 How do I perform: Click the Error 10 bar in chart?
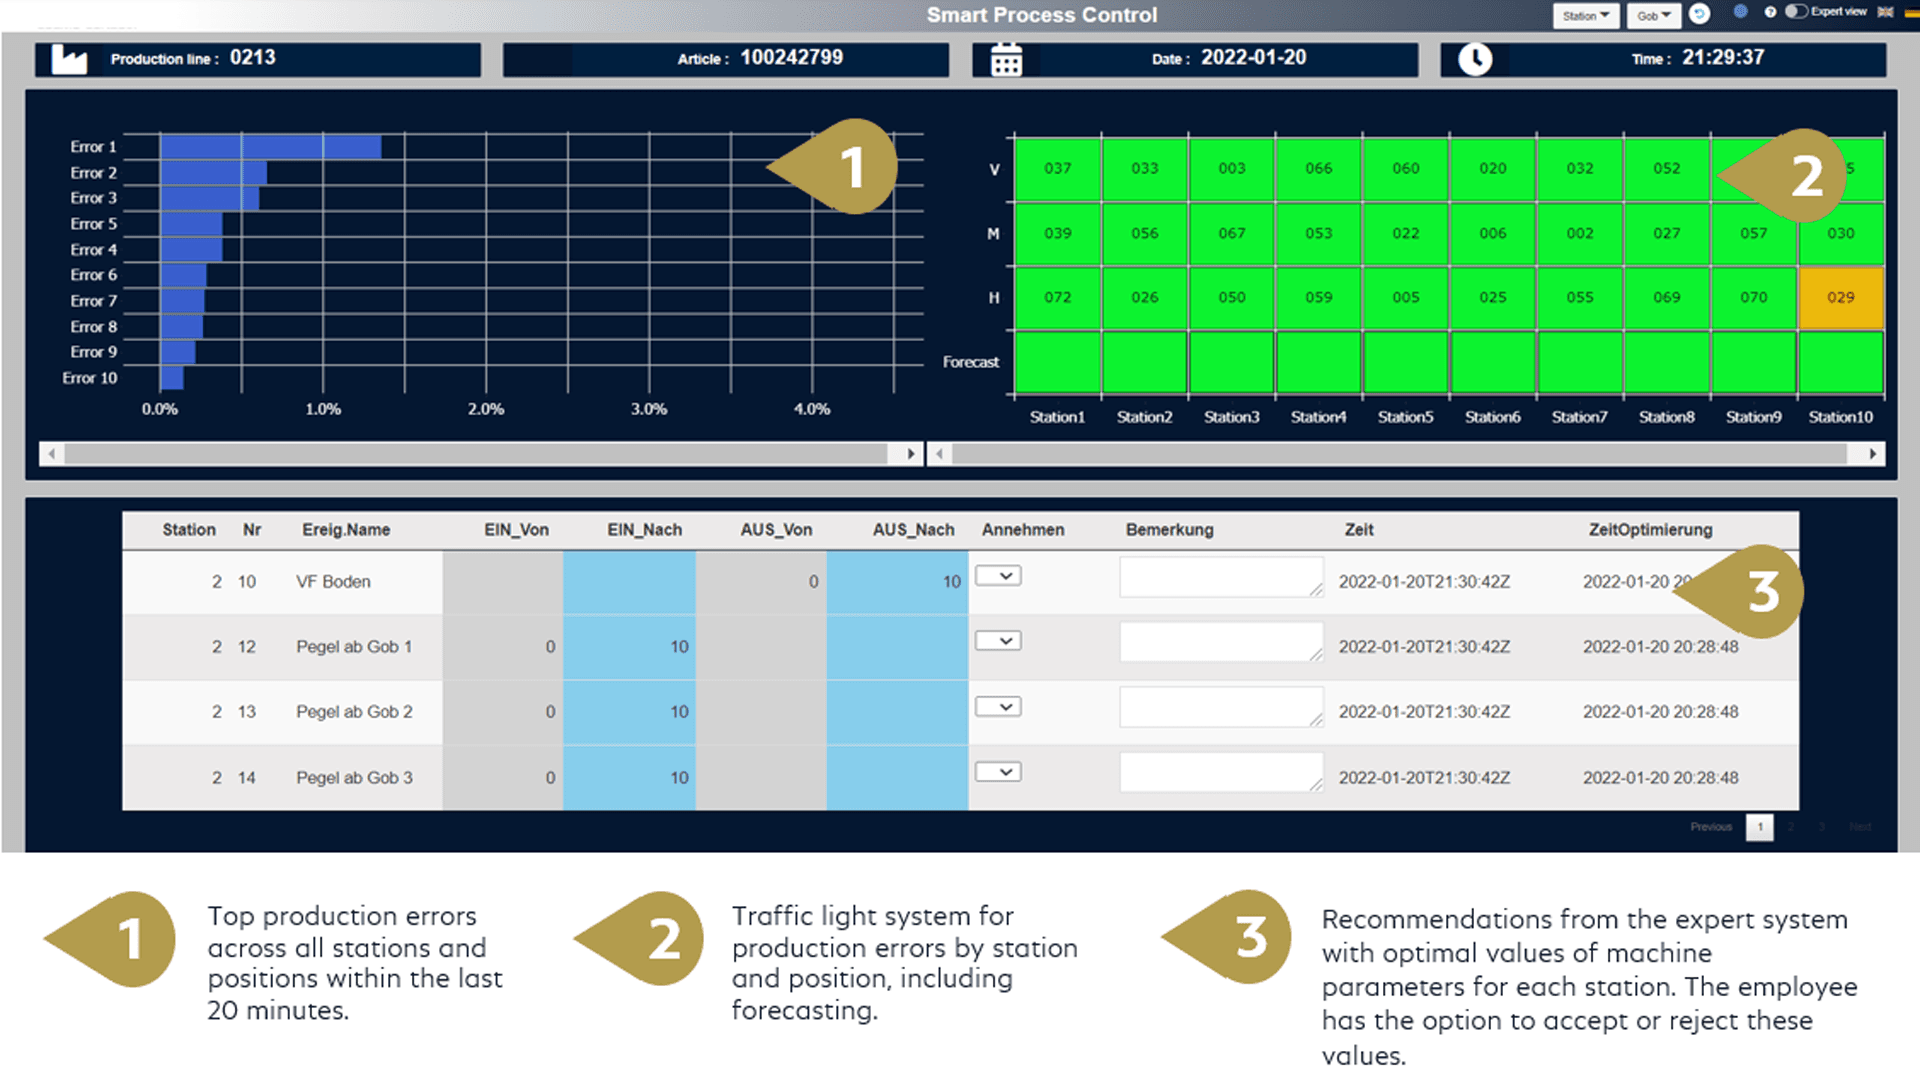pyautogui.click(x=172, y=378)
